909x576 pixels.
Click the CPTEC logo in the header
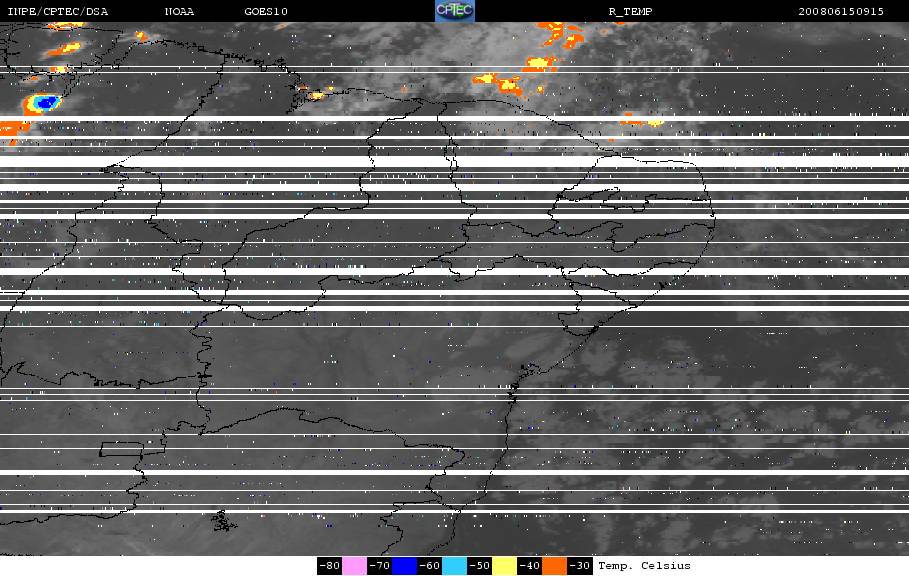pyautogui.click(x=454, y=11)
